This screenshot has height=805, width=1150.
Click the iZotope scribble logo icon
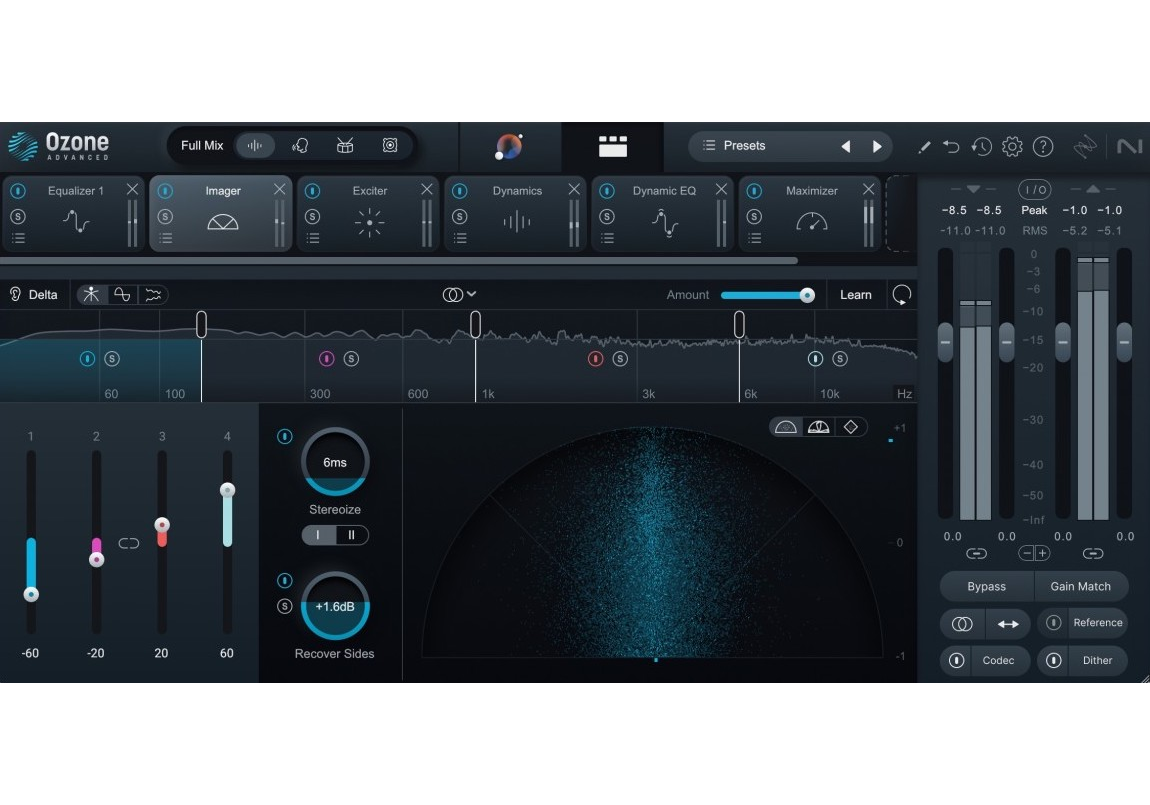[1085, 147]
